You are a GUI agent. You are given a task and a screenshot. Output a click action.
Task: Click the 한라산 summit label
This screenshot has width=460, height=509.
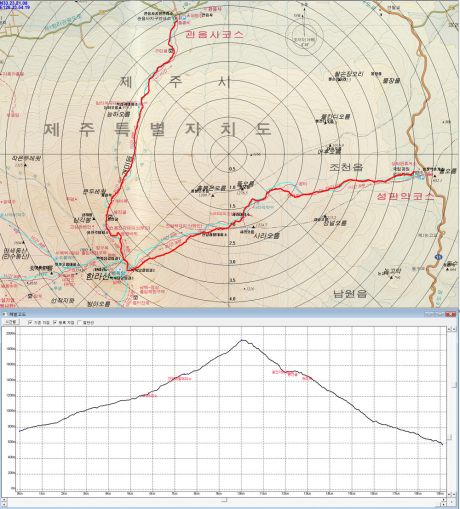[98, 276]
